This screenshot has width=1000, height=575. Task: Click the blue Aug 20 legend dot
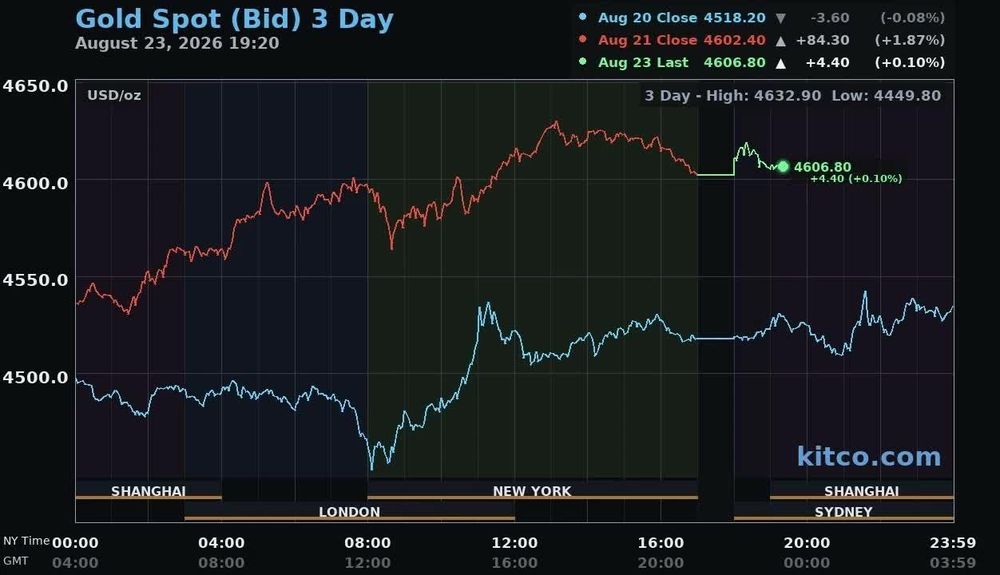click(x=582, y=17)
